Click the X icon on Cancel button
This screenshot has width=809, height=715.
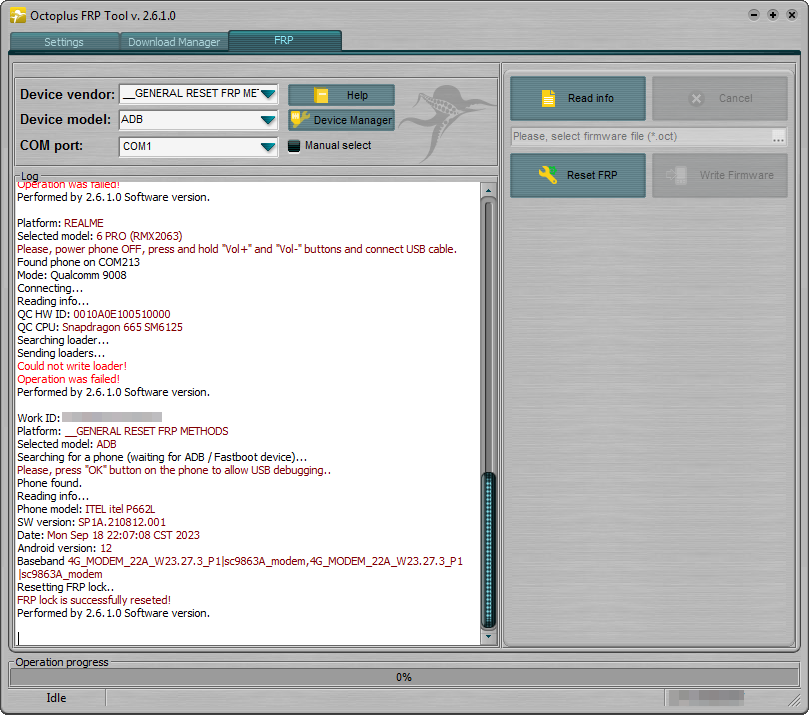tap(697, 99)
